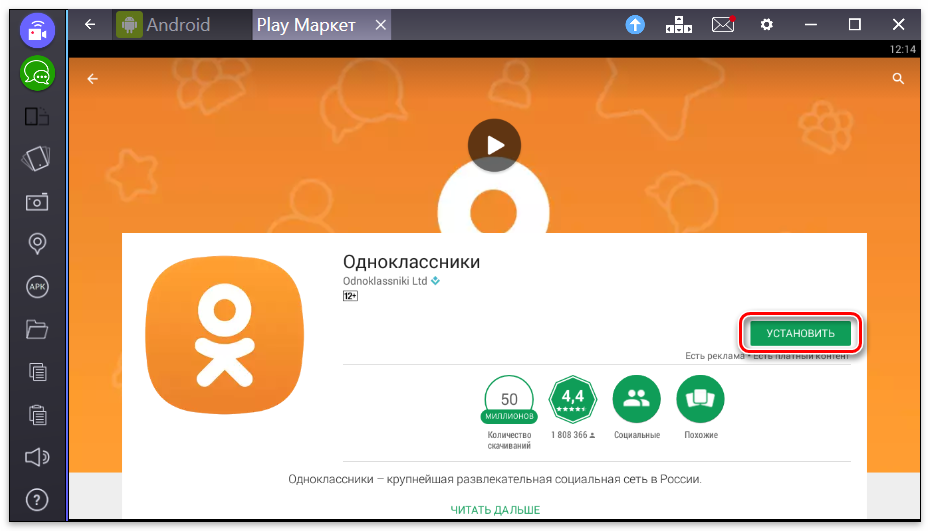Image resolution: width=930 pixels, height=531 pixels.
Task: Open the location pin tool
Action: click(37, 243)
